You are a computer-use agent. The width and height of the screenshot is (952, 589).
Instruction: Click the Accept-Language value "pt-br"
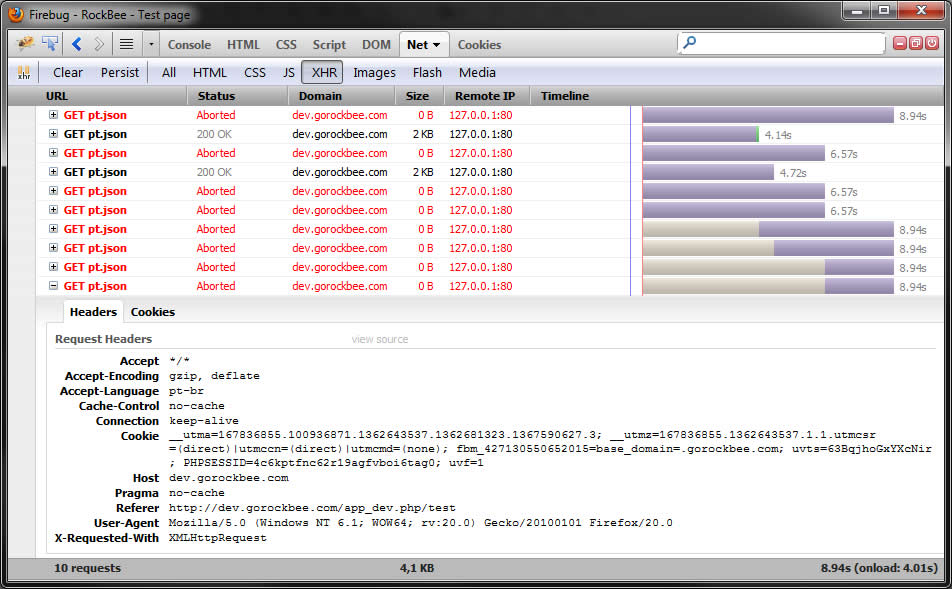pyautogui.click(x=186, y=390)
